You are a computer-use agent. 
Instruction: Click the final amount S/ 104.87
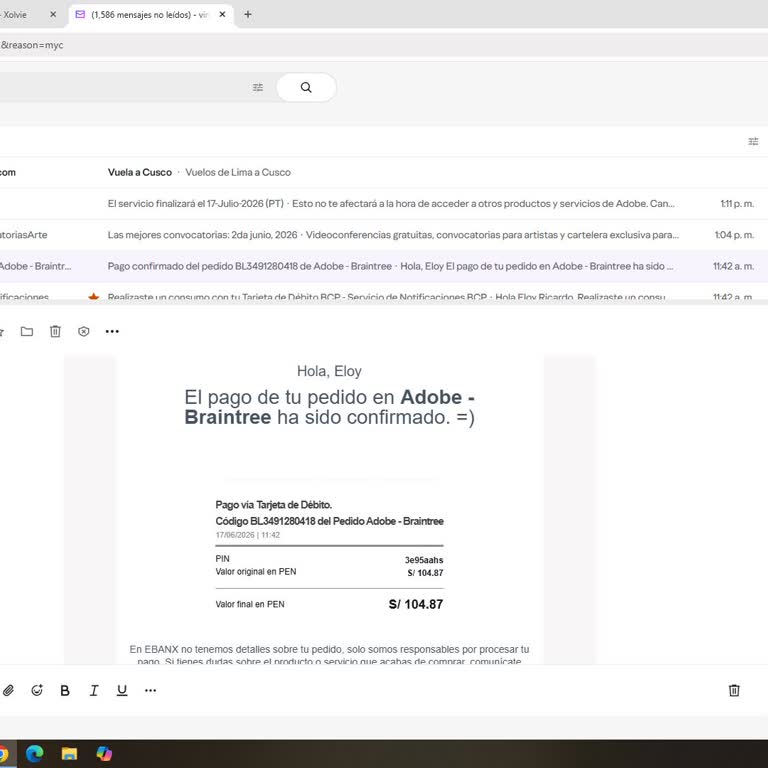tap(416, 604)
